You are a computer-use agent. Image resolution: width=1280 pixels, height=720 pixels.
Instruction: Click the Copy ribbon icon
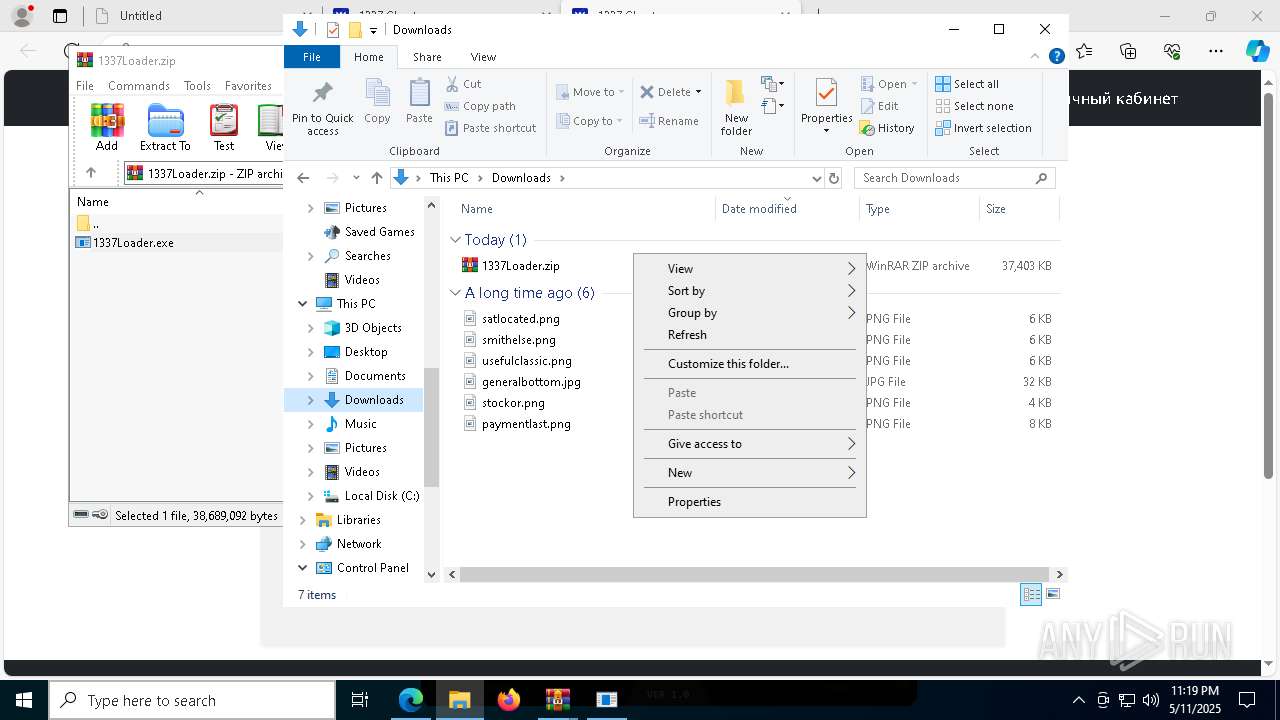[377, 101]
